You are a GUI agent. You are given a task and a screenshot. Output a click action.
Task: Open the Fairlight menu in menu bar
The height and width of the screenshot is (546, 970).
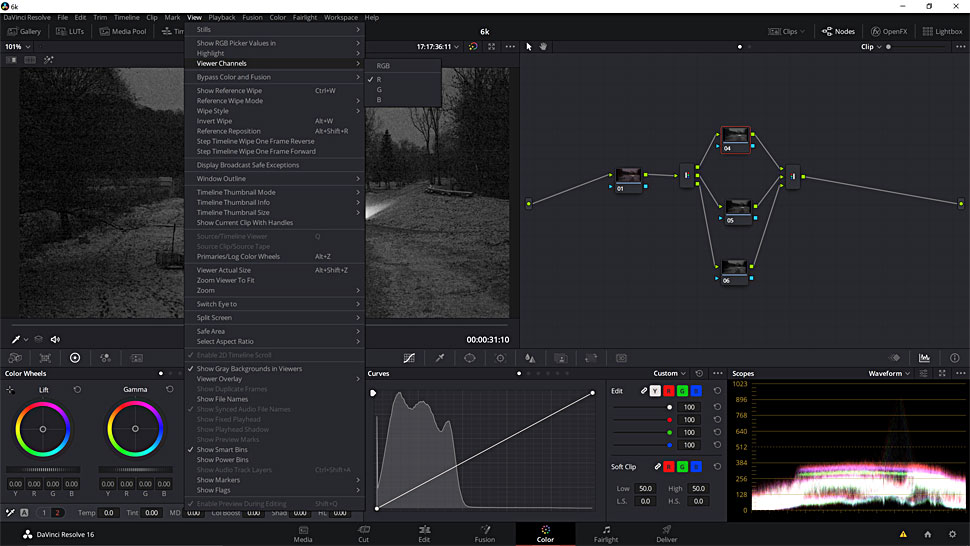pyautogui.click(x=304, y=17)
